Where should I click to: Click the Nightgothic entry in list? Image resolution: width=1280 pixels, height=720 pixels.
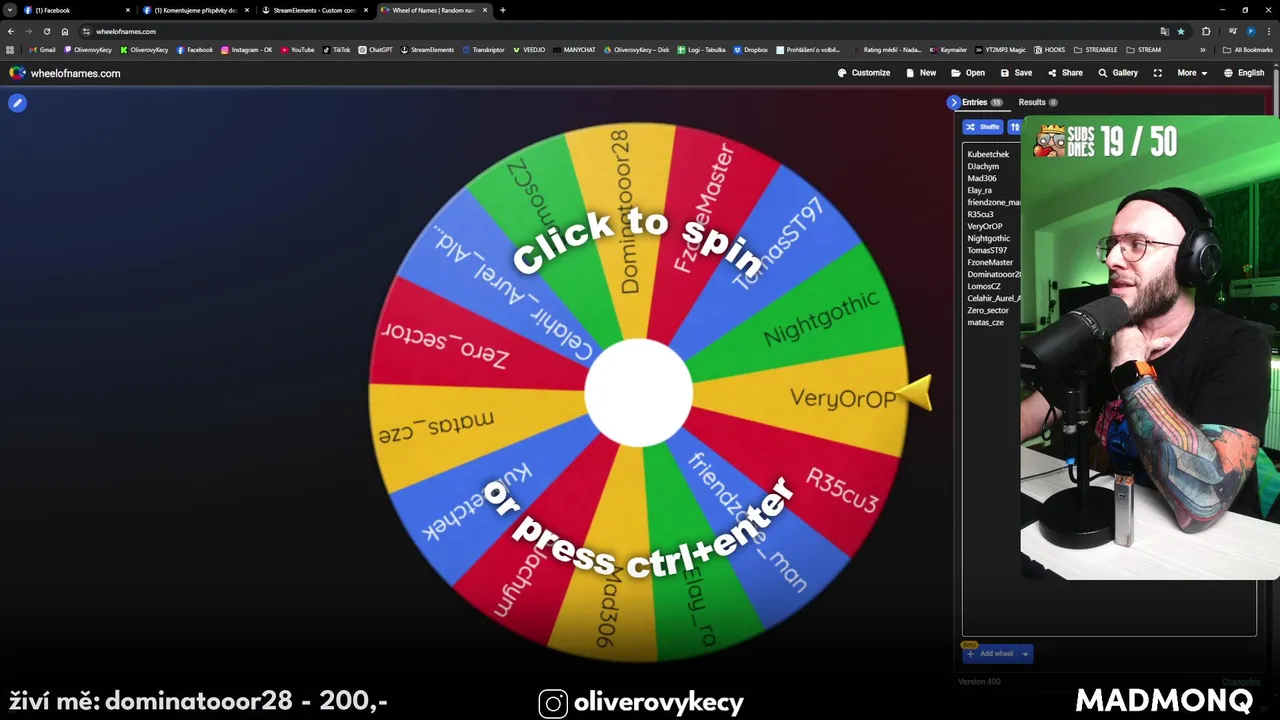coord(989,238)
